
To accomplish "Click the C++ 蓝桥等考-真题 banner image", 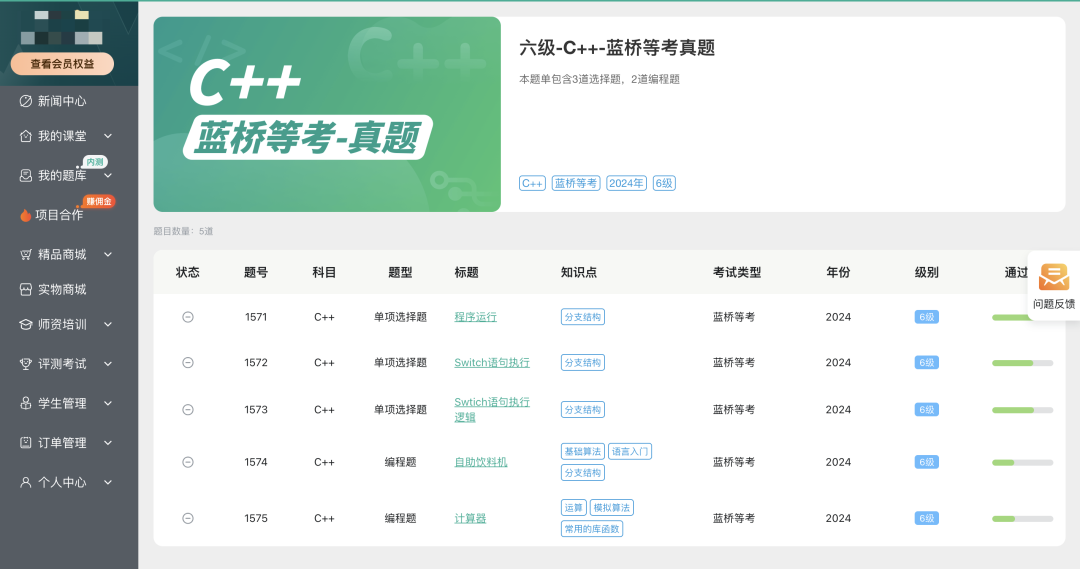I will (327, 114).
